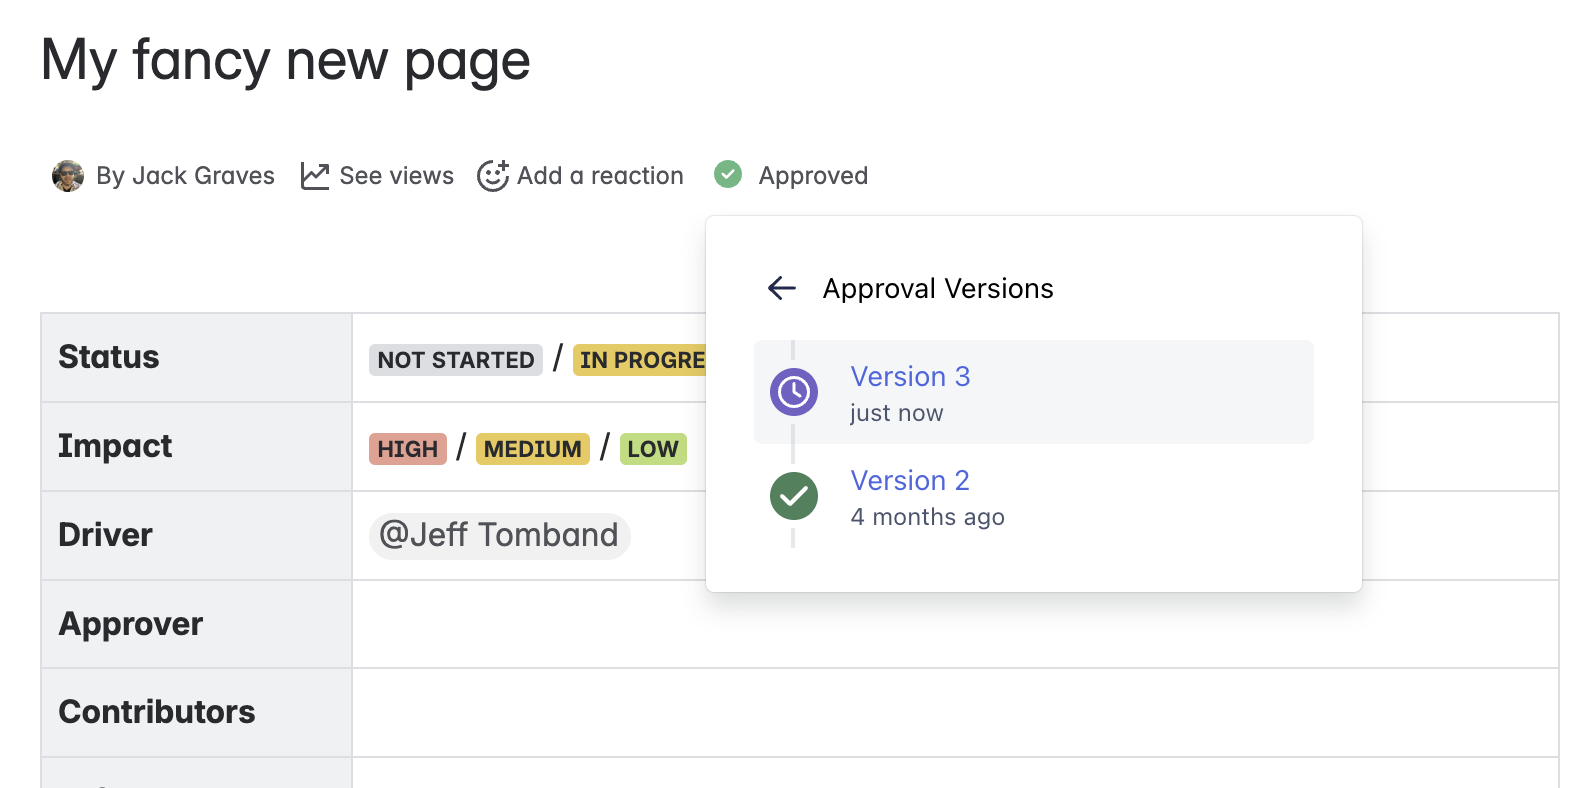Click the red HIGH impact lozenge
This screenshot has width=1596, height=788.
[407, 449]
